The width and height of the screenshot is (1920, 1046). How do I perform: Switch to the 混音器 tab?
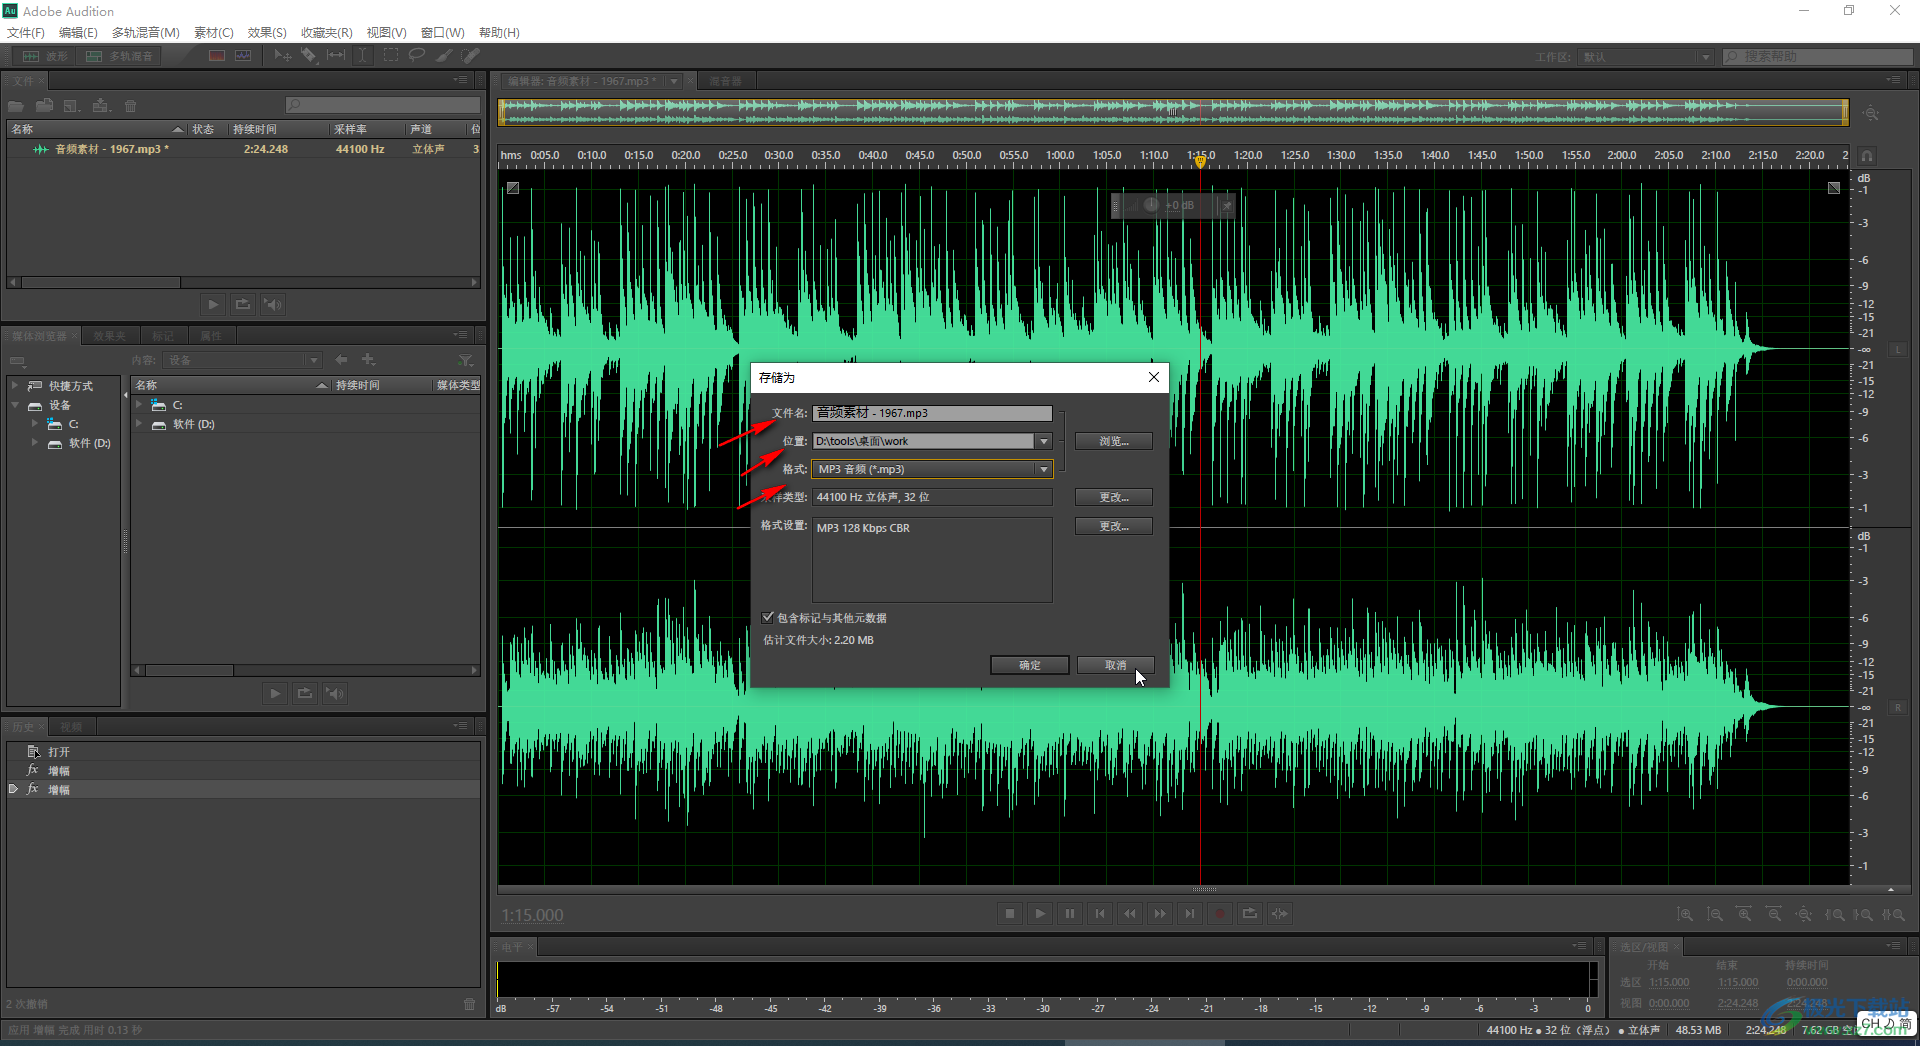[726, 81]
